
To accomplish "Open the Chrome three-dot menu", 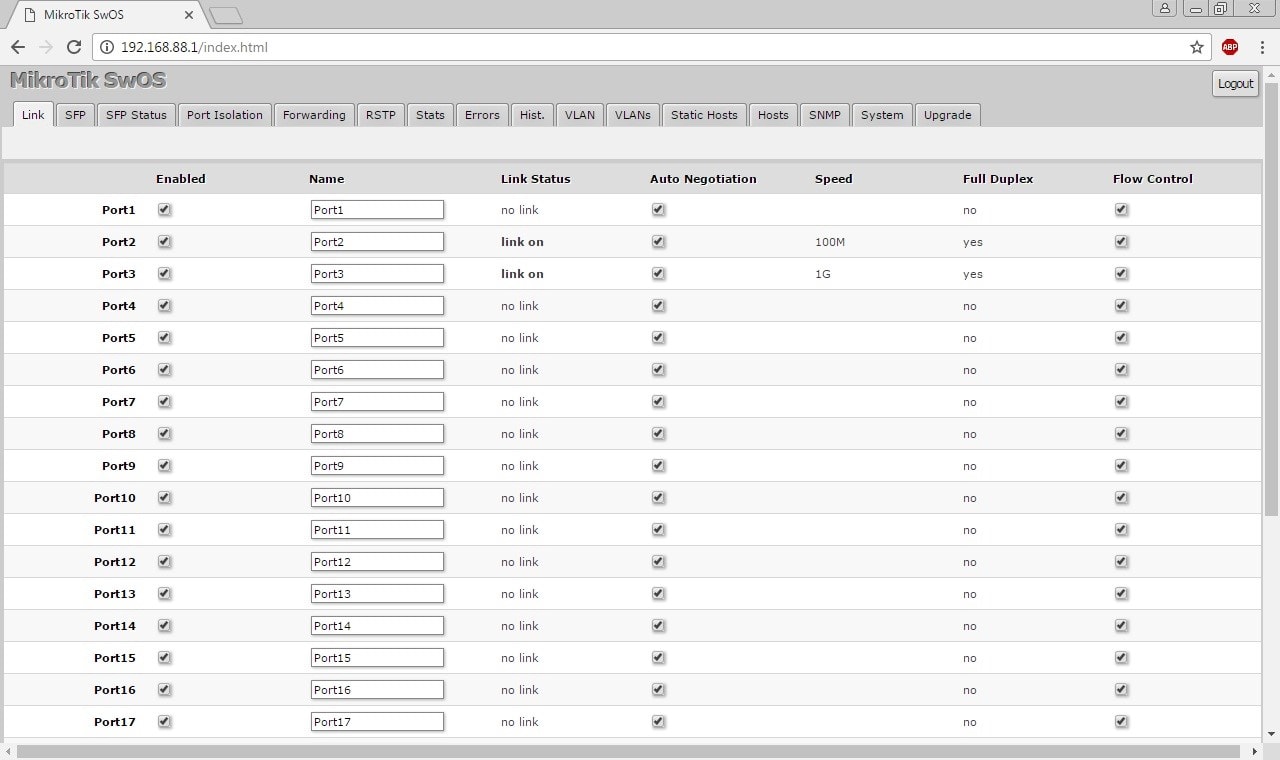I will [x=1260, y=47].
